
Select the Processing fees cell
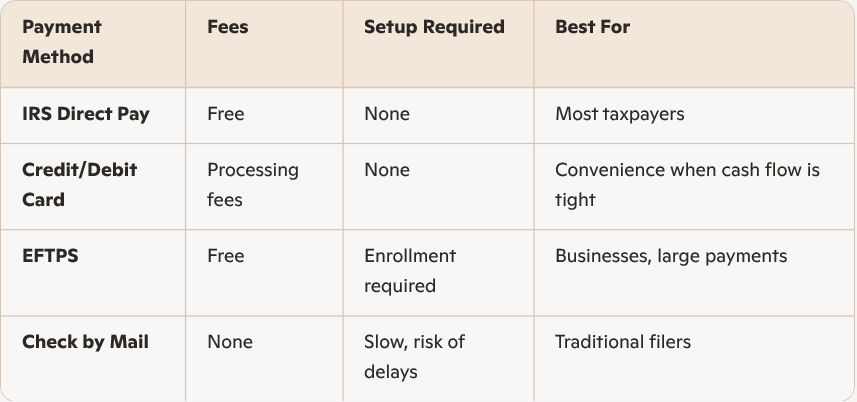tap(253, 185)
